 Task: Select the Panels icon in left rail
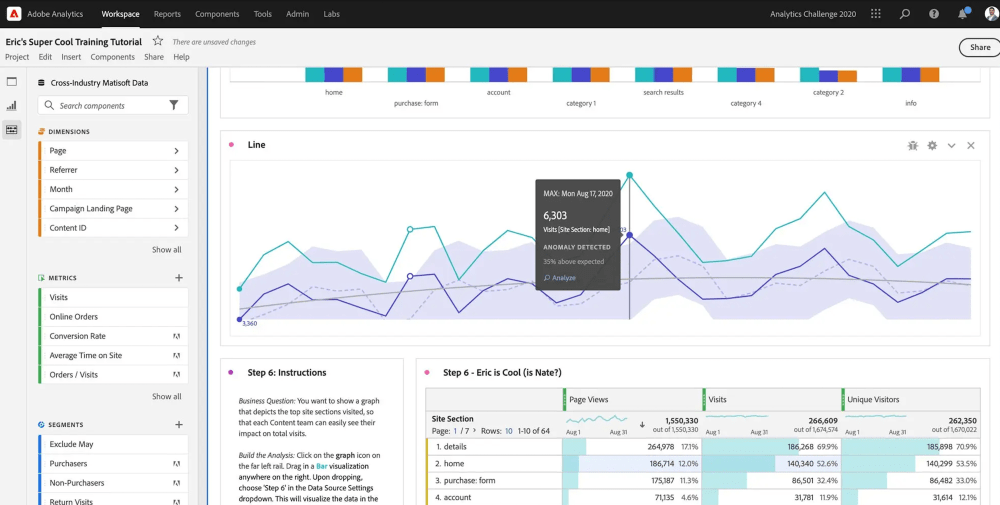coord(11,82)
